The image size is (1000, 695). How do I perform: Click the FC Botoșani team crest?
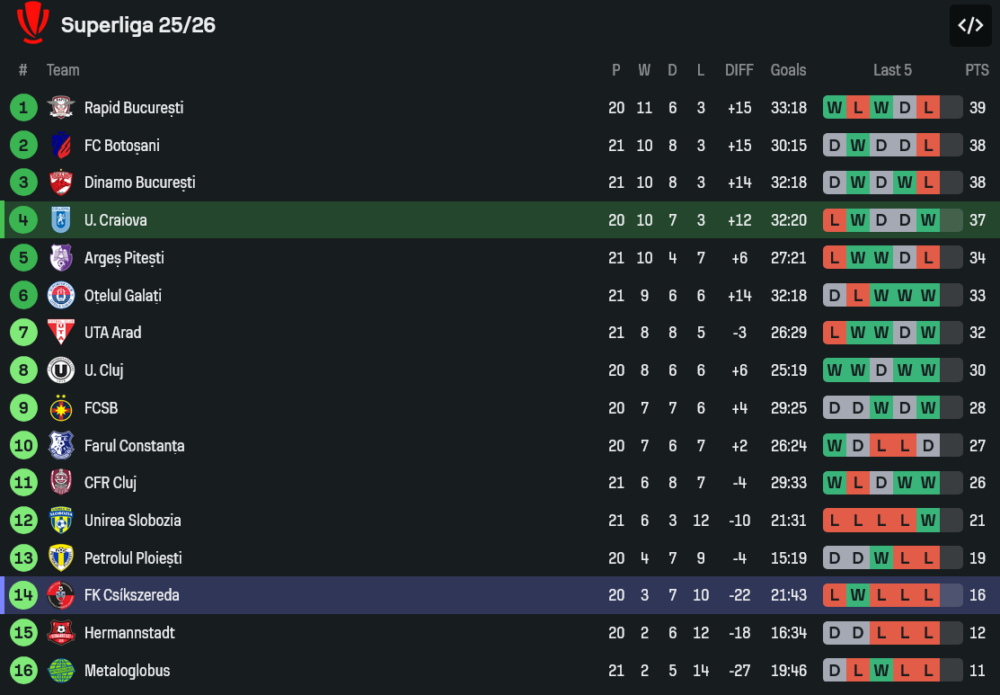click(61, 145)
